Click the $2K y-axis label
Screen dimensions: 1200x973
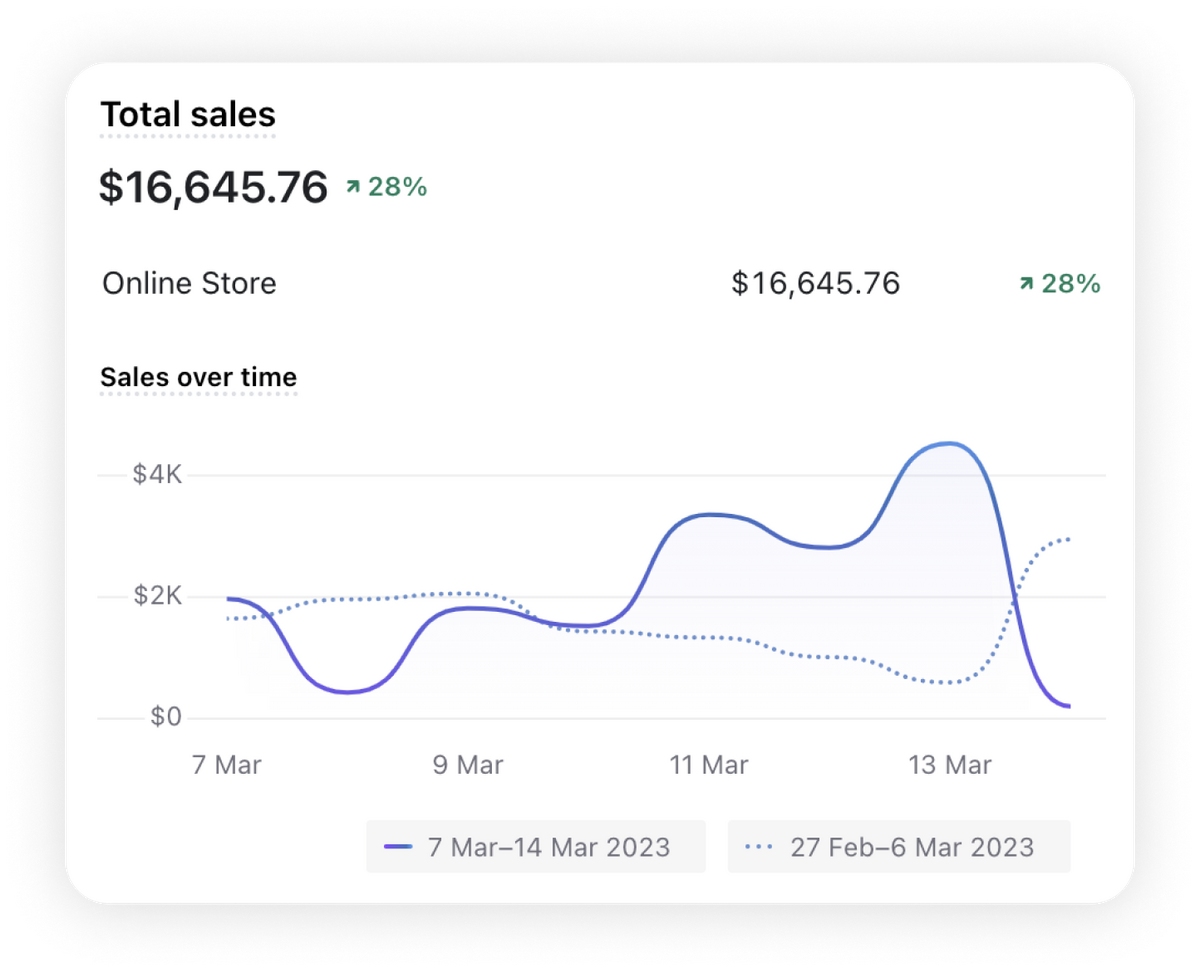157,597
